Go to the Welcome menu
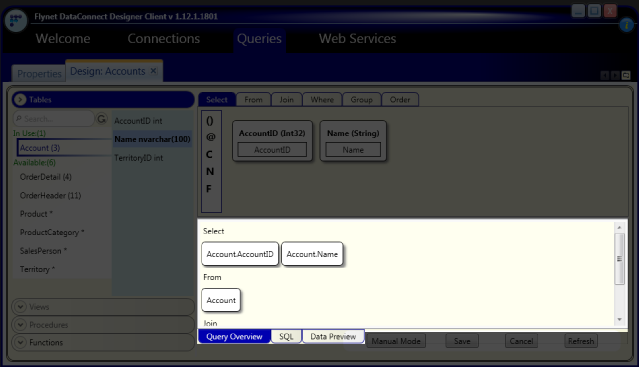The image size is (639, 367). click(x=63, y=39)
